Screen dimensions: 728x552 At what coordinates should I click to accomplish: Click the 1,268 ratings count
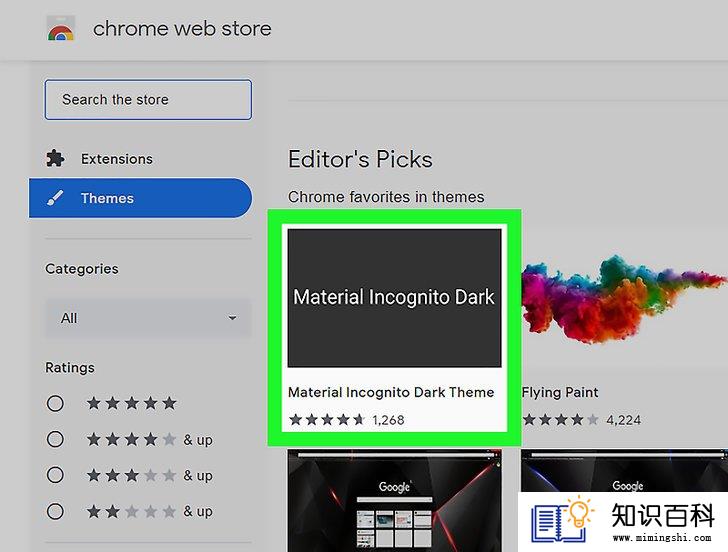click(388, 420)
